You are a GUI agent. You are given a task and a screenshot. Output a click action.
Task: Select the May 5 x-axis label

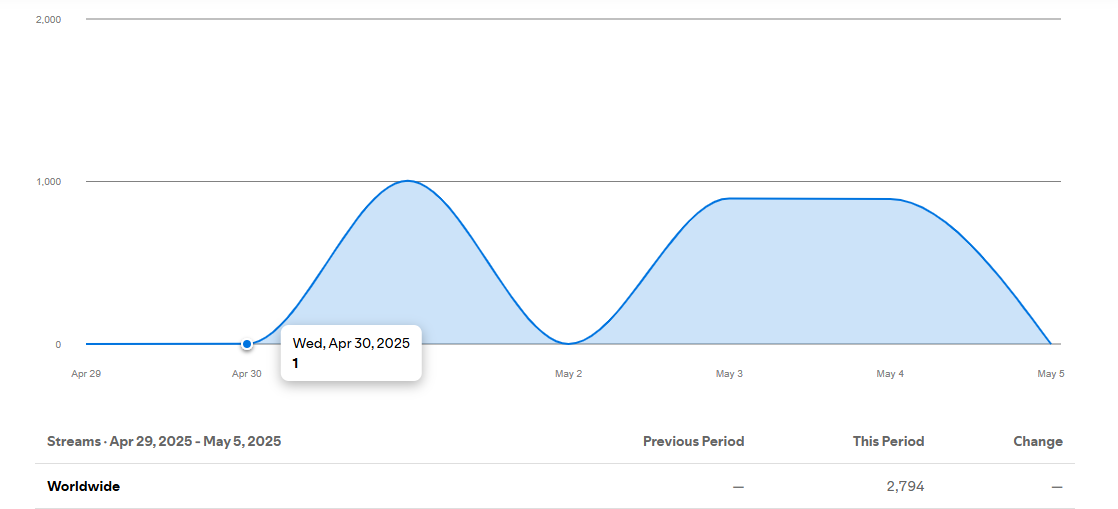[1050, 374]
